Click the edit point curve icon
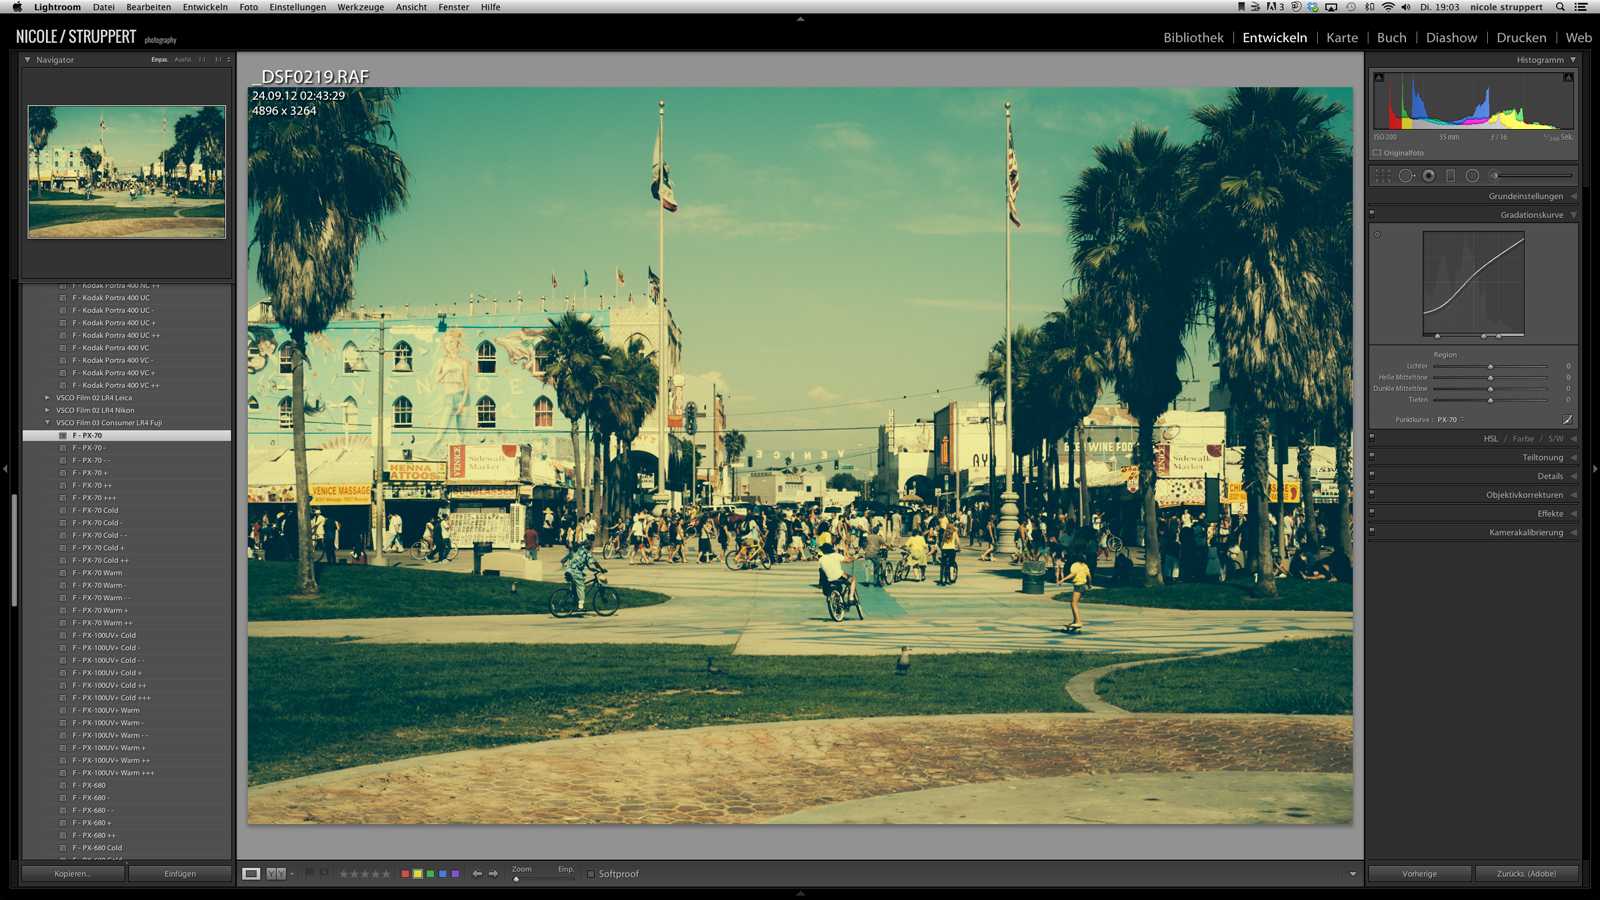Image resolution: width=1600 pixels, height=900 pixels. [x=1567, y=420]
